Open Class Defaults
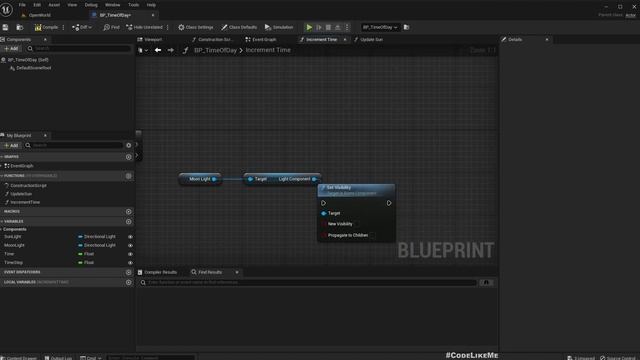This screenshot has height=360, width=640. coord(239,27)
